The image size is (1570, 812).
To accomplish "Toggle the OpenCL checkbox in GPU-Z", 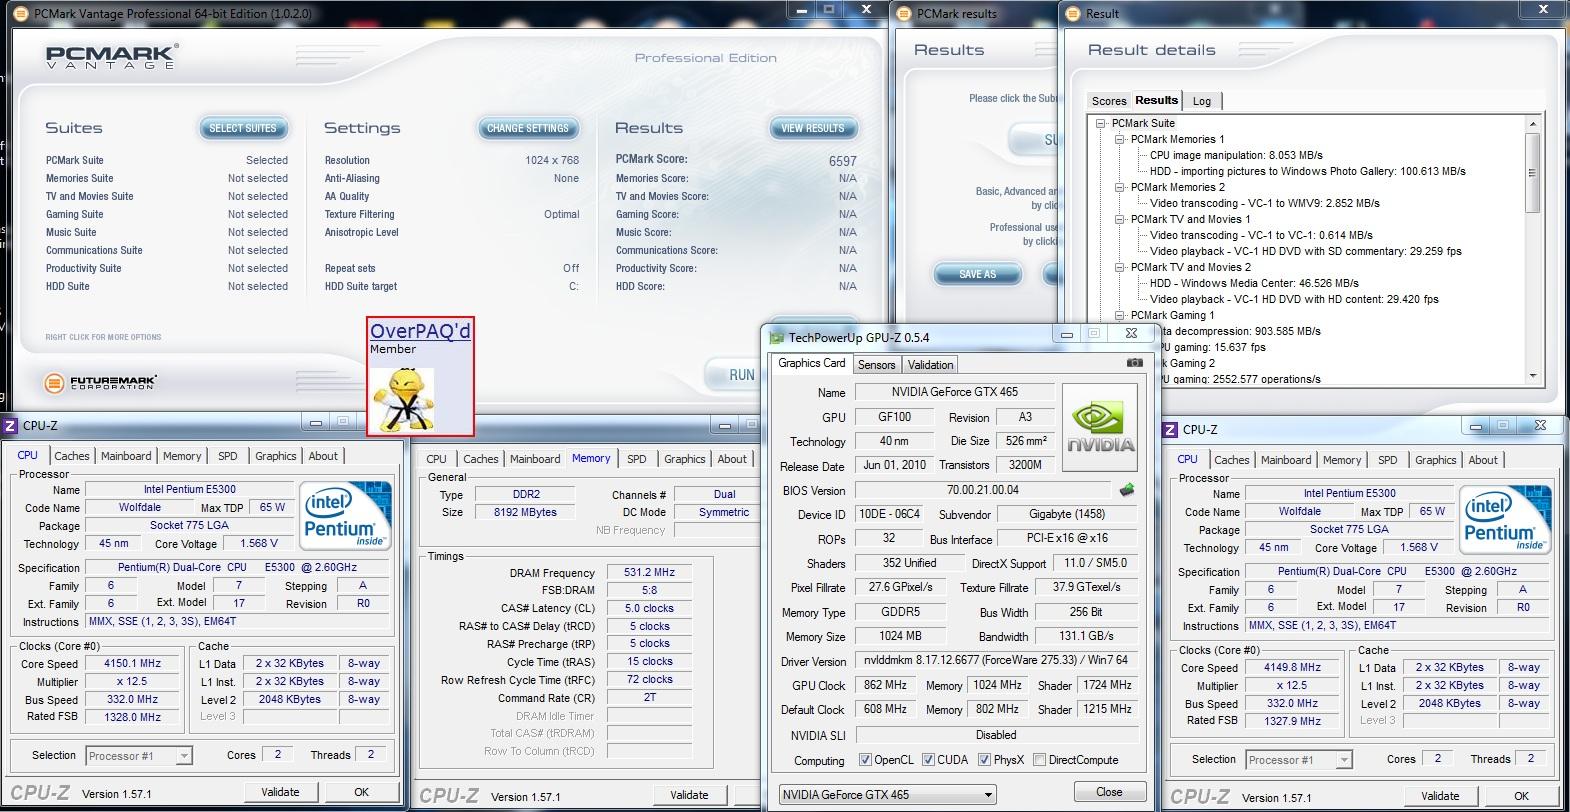I will click(866, 760).
